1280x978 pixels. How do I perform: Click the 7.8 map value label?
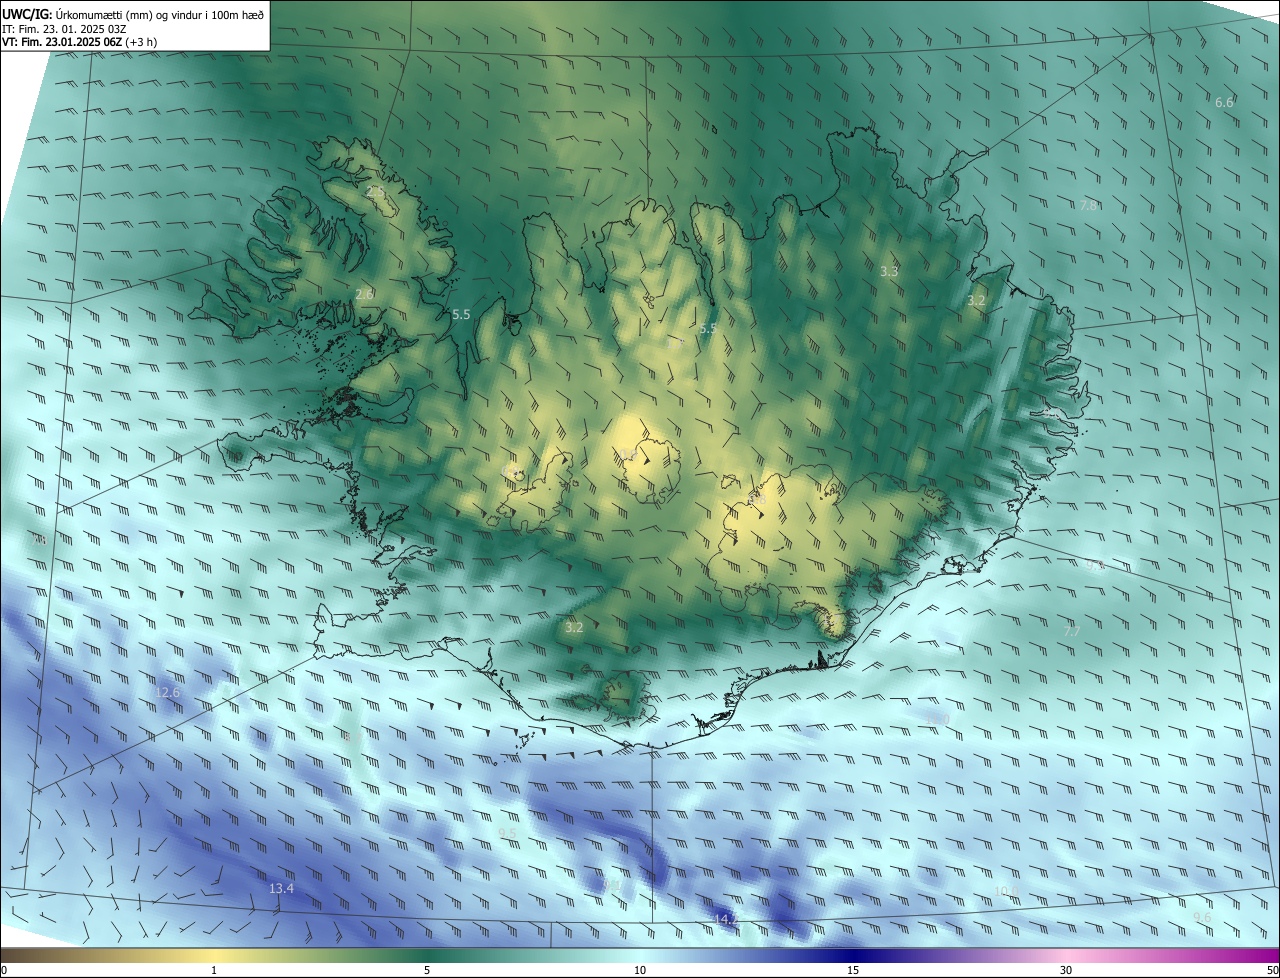tap(1089, 205)
